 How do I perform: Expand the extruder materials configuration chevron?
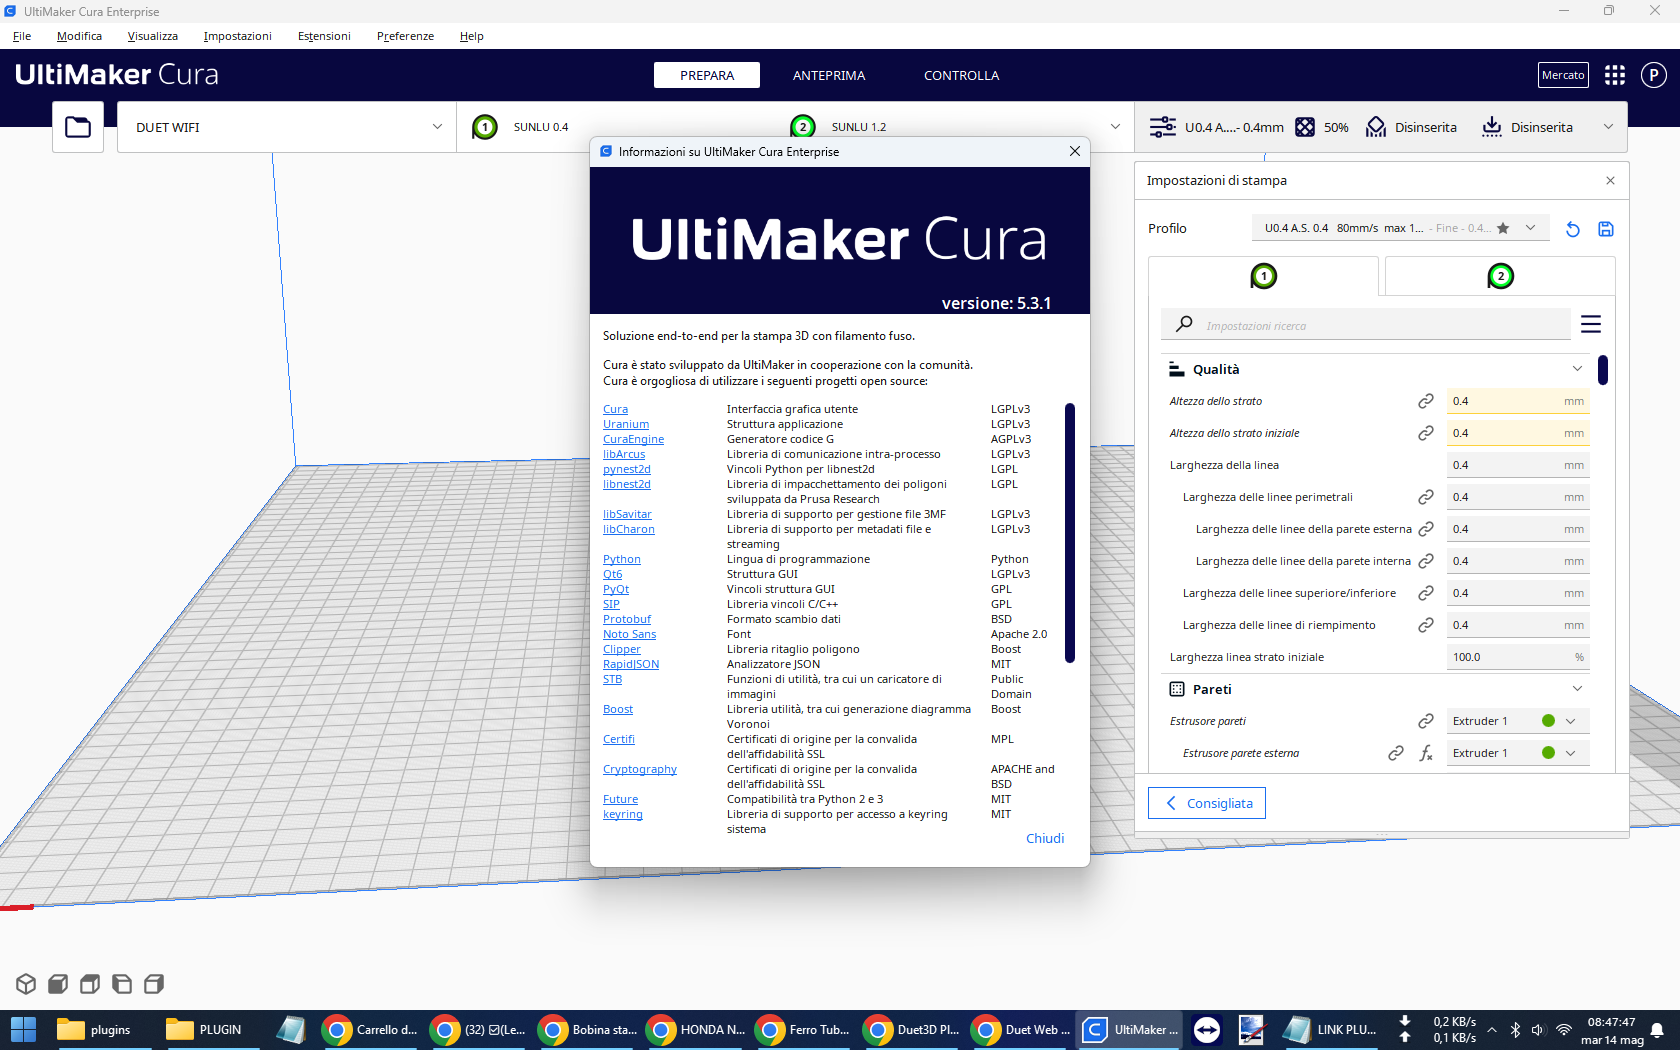pos(1116,127)
